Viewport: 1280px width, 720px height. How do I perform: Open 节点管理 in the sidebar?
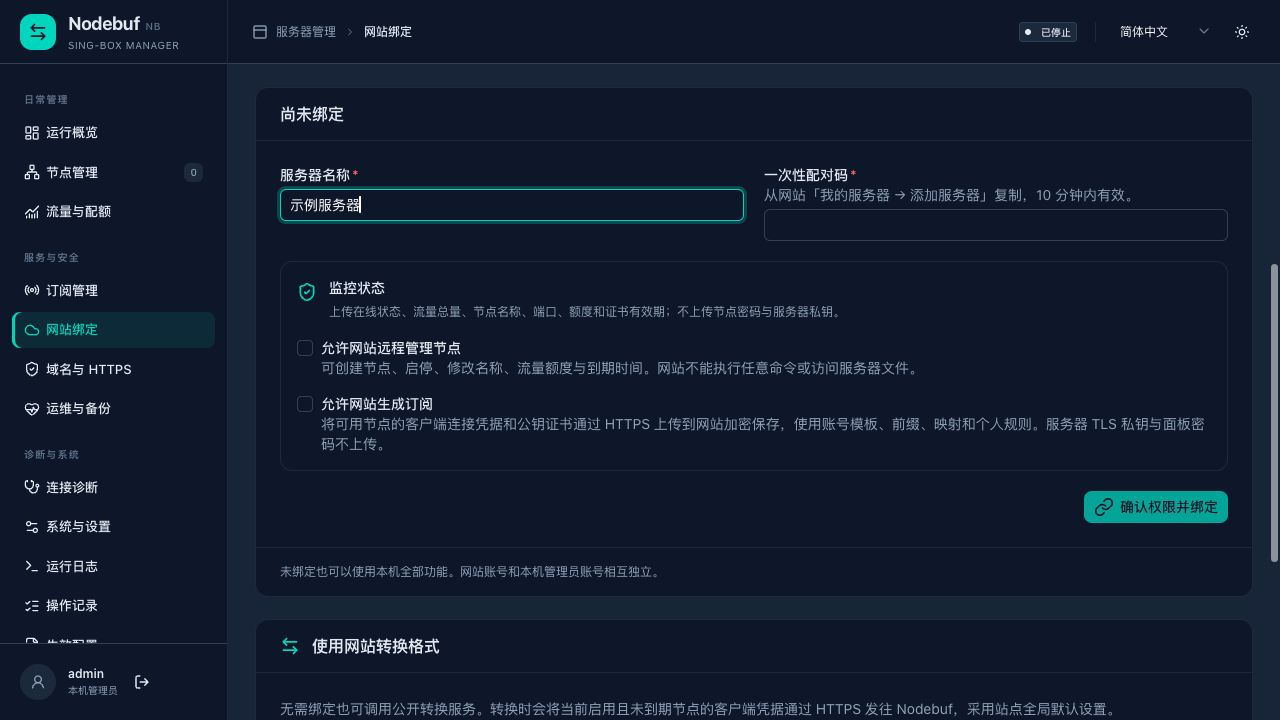[x=114, y=173]
